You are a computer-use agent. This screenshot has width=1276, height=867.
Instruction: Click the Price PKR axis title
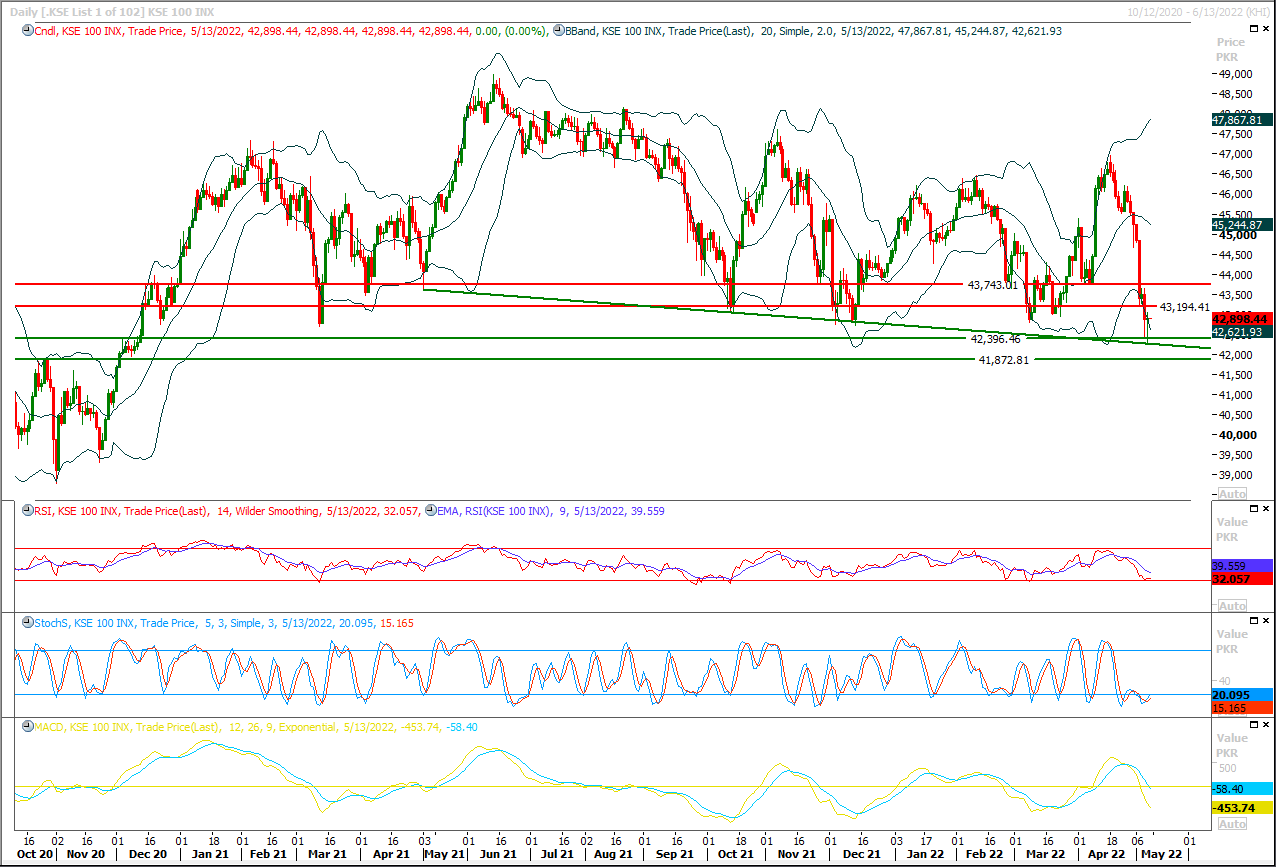tap(1230, 50)
